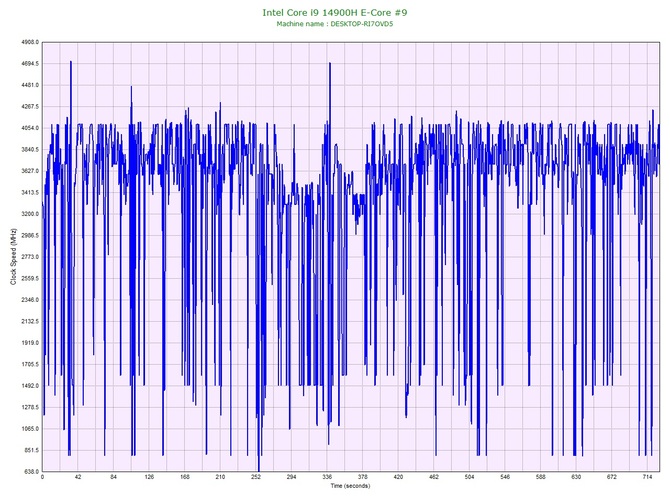Click the 1278.5 y-axis value
Image resolution: width=670 pixels, height=503 pixels.
(30, 407)
